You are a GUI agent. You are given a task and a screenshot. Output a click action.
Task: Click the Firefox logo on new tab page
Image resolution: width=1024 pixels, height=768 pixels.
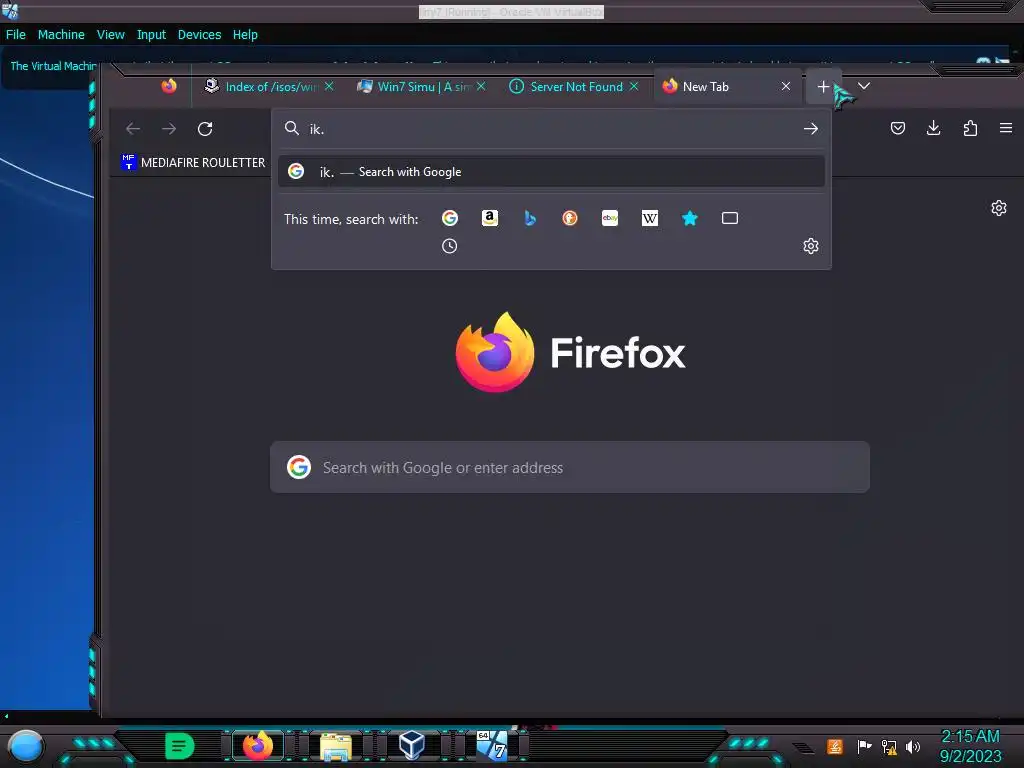pos(495,353)
